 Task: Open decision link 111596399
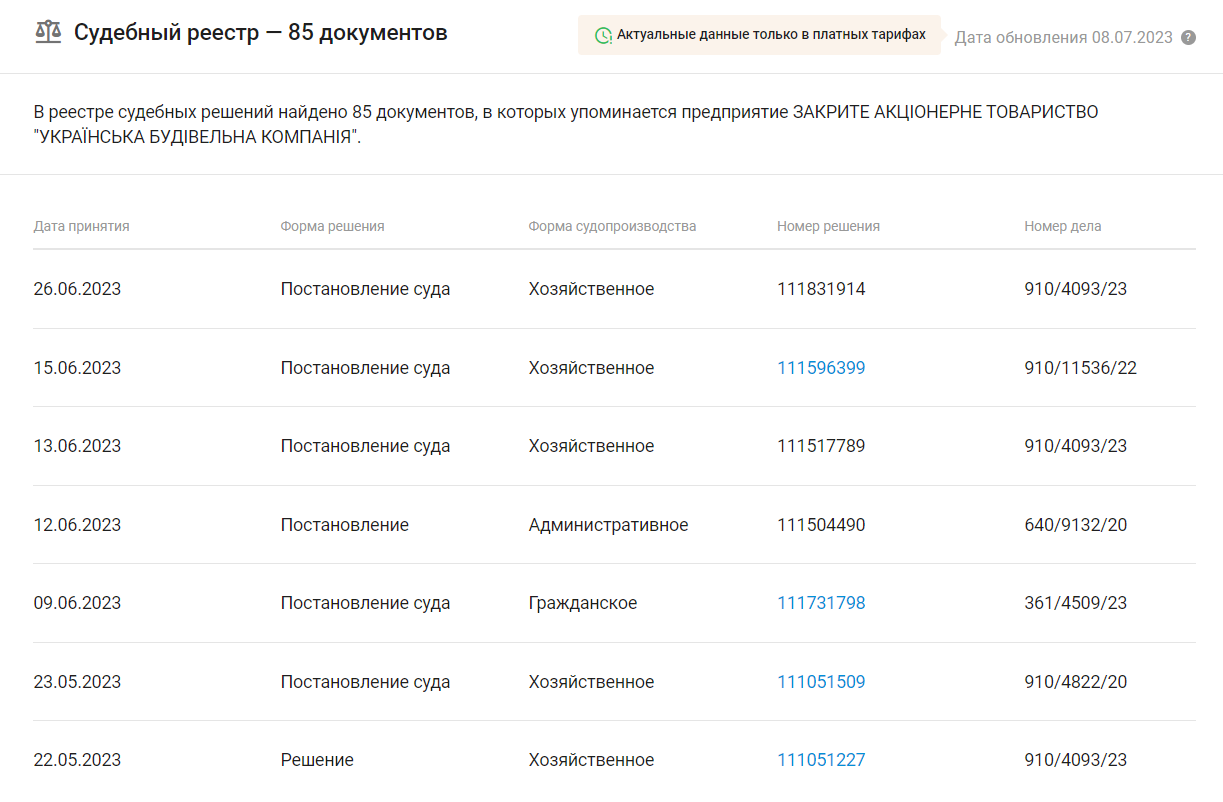point(821,368)
